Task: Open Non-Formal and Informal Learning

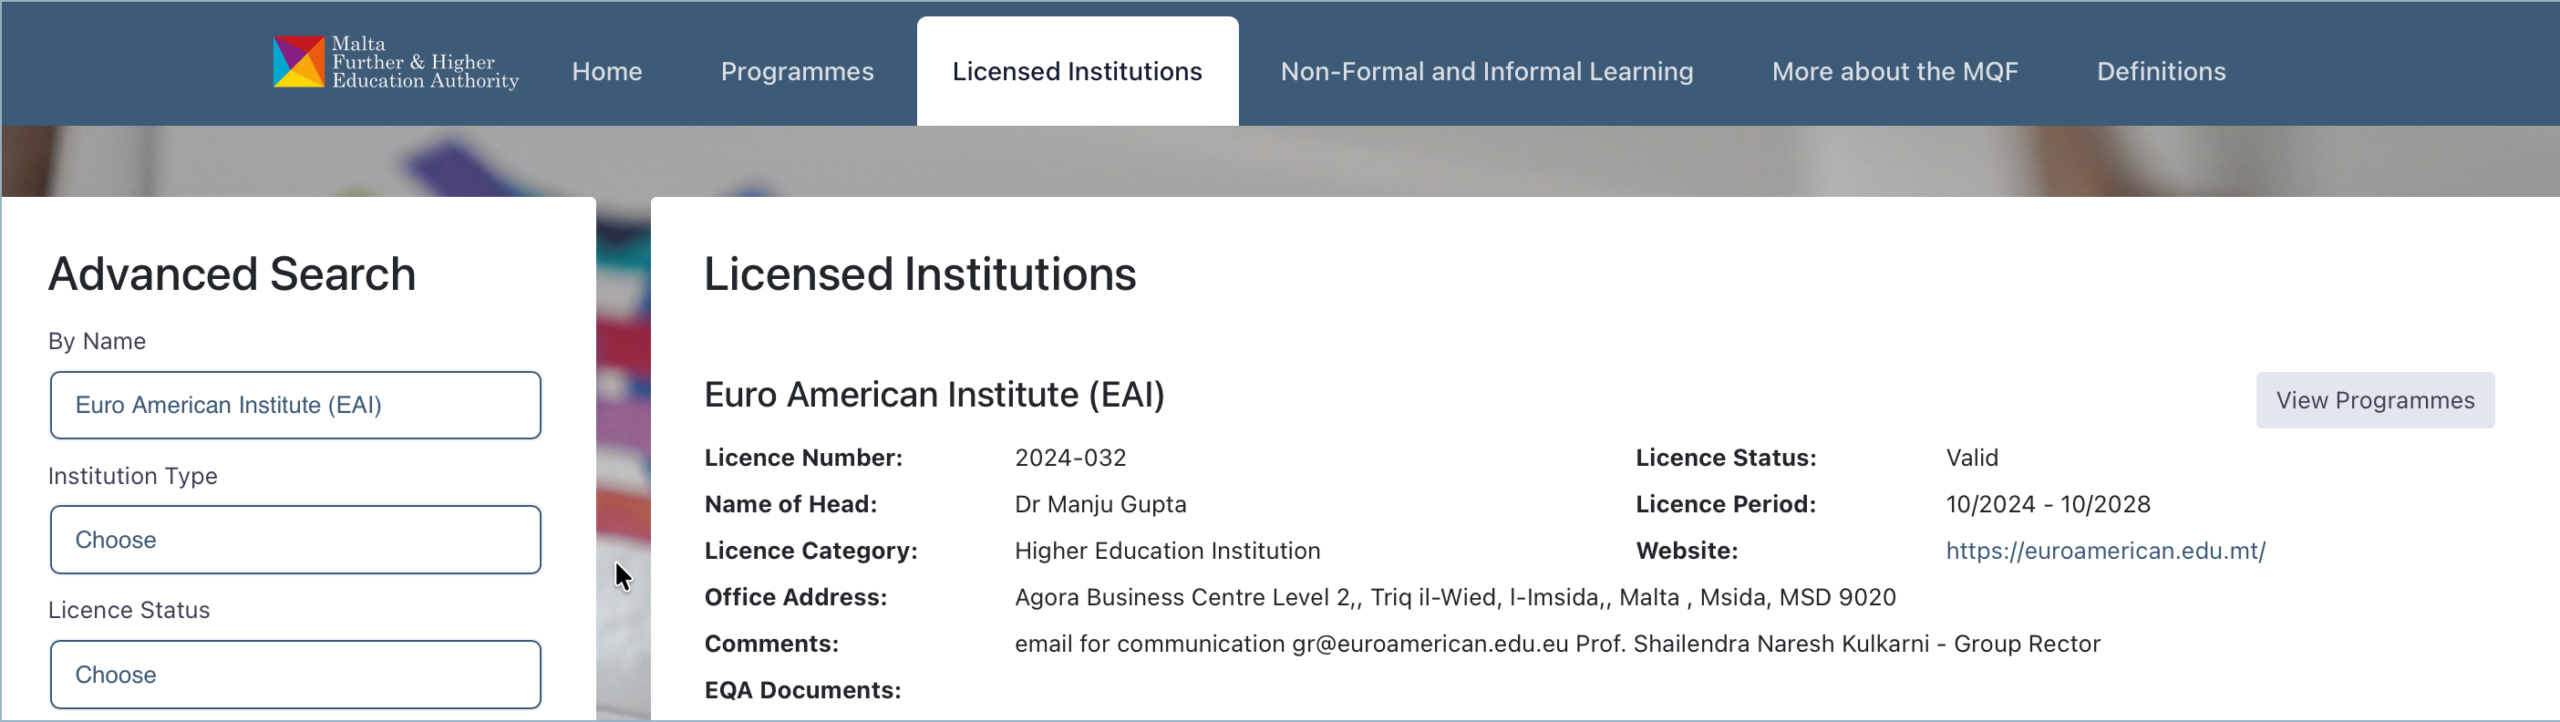Action: (1487, 72)
